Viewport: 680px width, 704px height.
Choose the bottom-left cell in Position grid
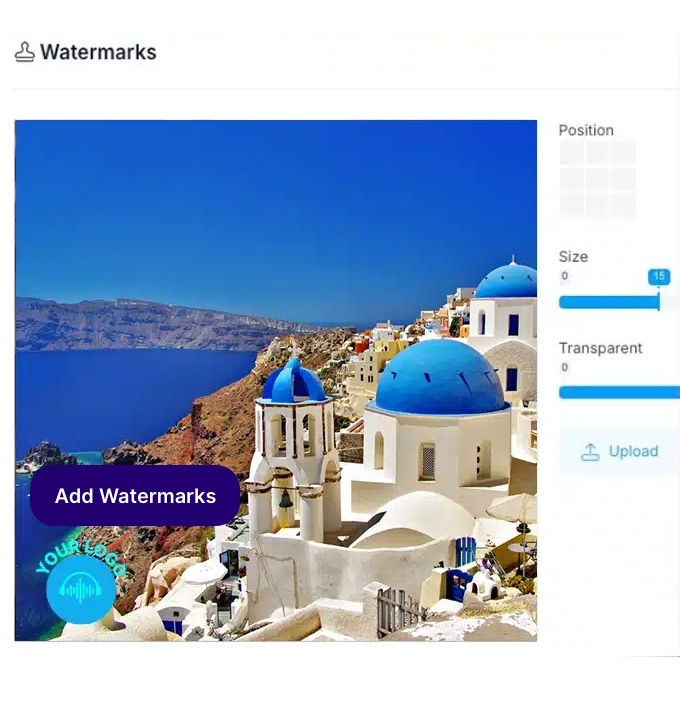point(571,205)
